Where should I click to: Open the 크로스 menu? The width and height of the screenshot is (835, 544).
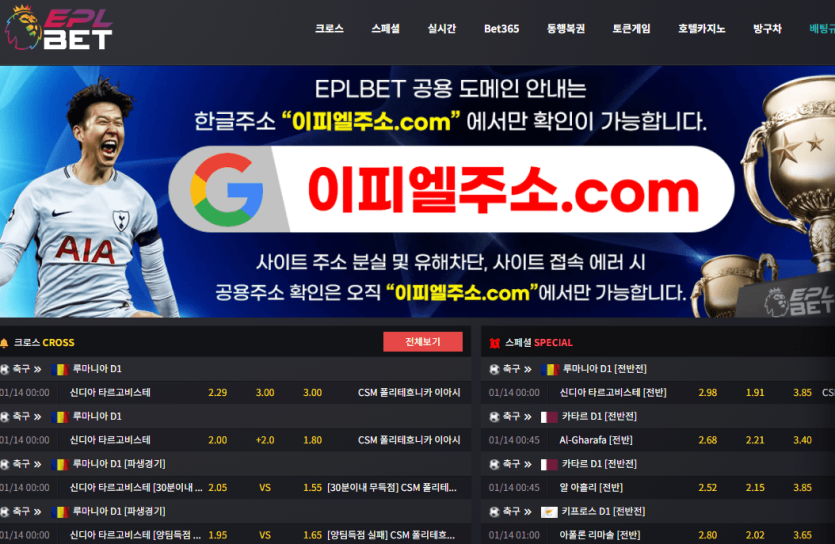(329, 29)
